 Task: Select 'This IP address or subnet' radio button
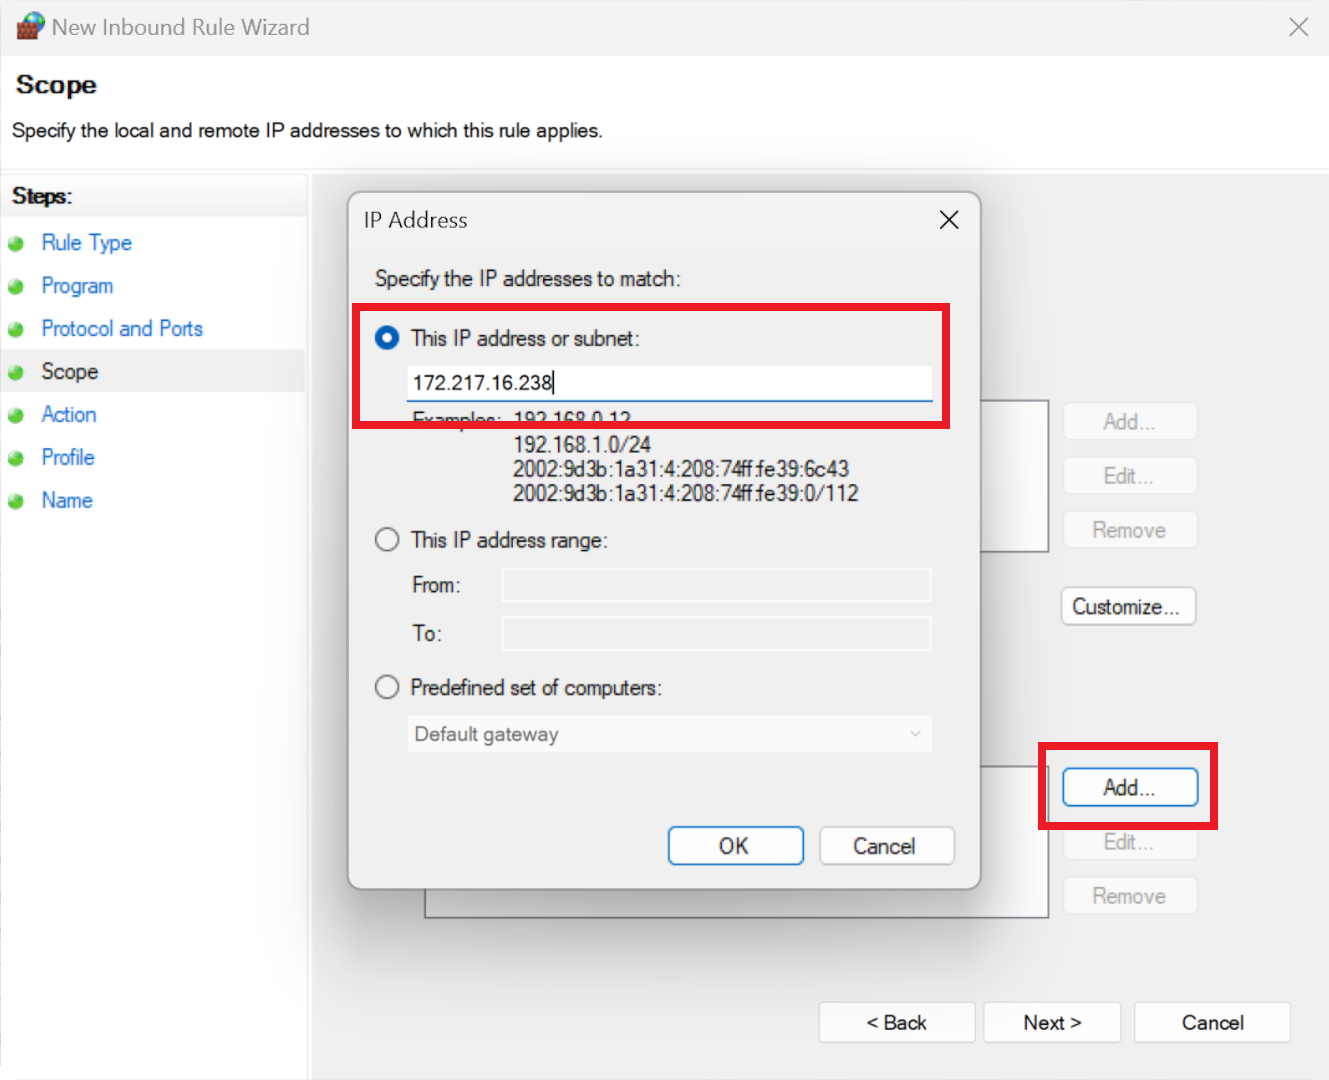[x=387, y=339]
